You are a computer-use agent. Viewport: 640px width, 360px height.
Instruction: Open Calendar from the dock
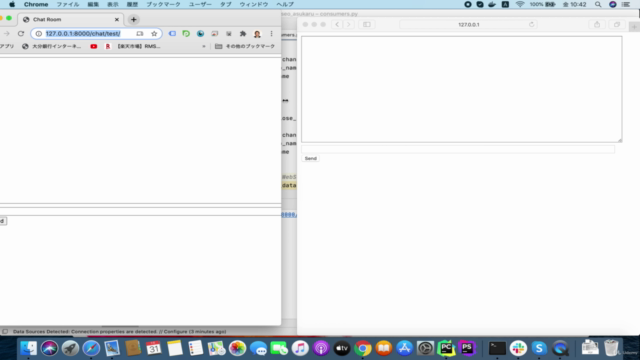point(154,348)
